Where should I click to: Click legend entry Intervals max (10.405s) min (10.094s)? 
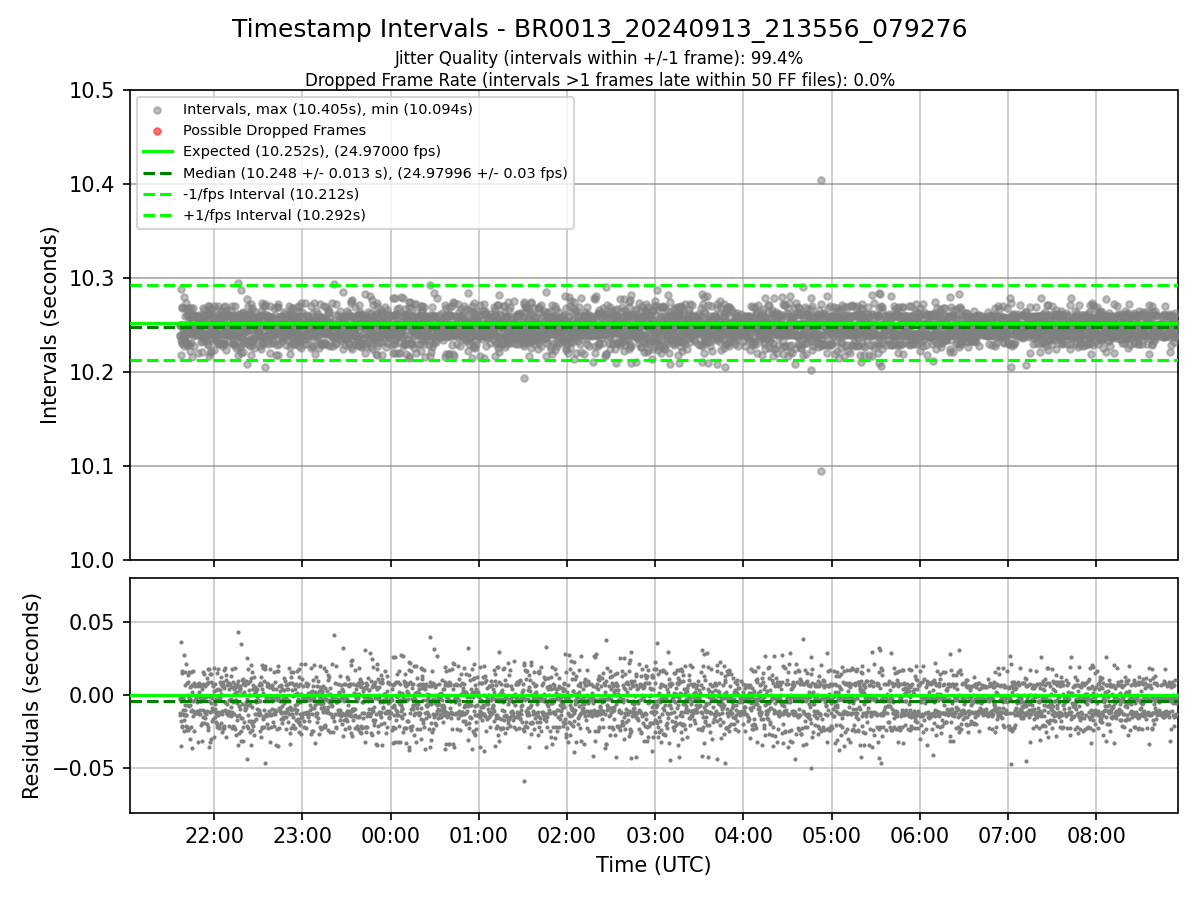[x=327, y=109]
